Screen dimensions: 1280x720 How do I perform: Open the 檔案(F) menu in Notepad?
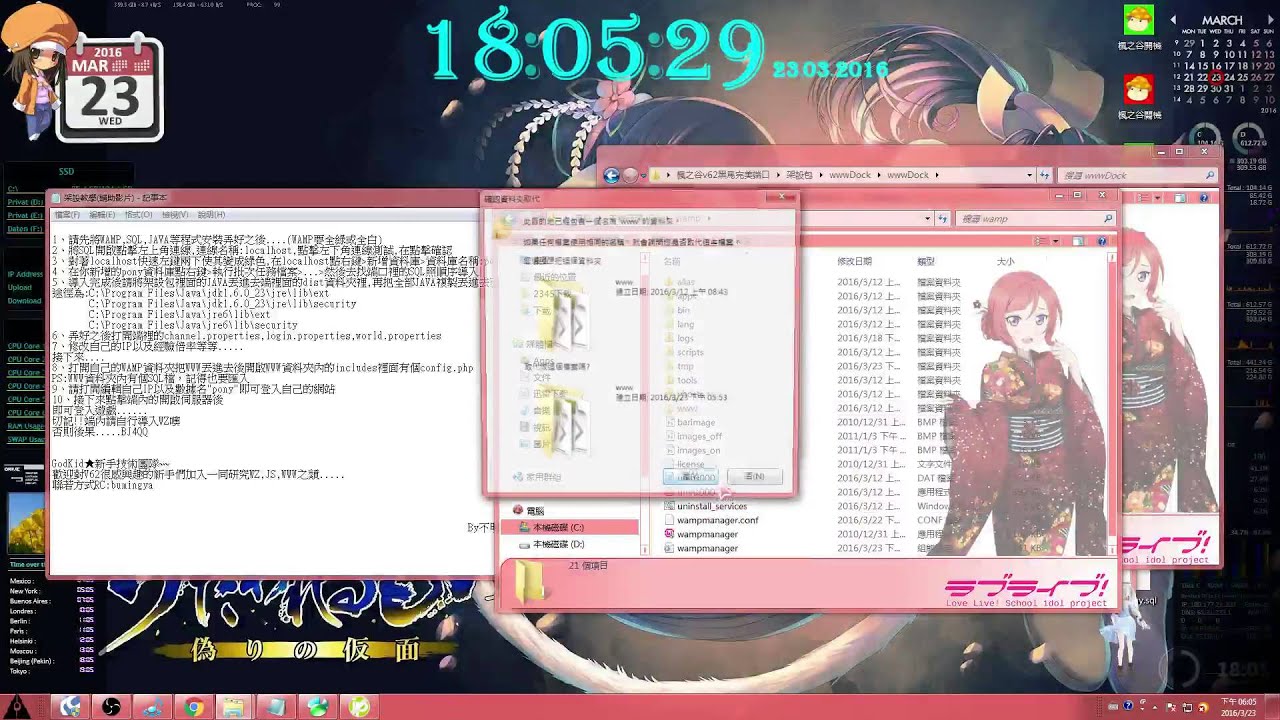pyautogui.click(x=67, y=215)
